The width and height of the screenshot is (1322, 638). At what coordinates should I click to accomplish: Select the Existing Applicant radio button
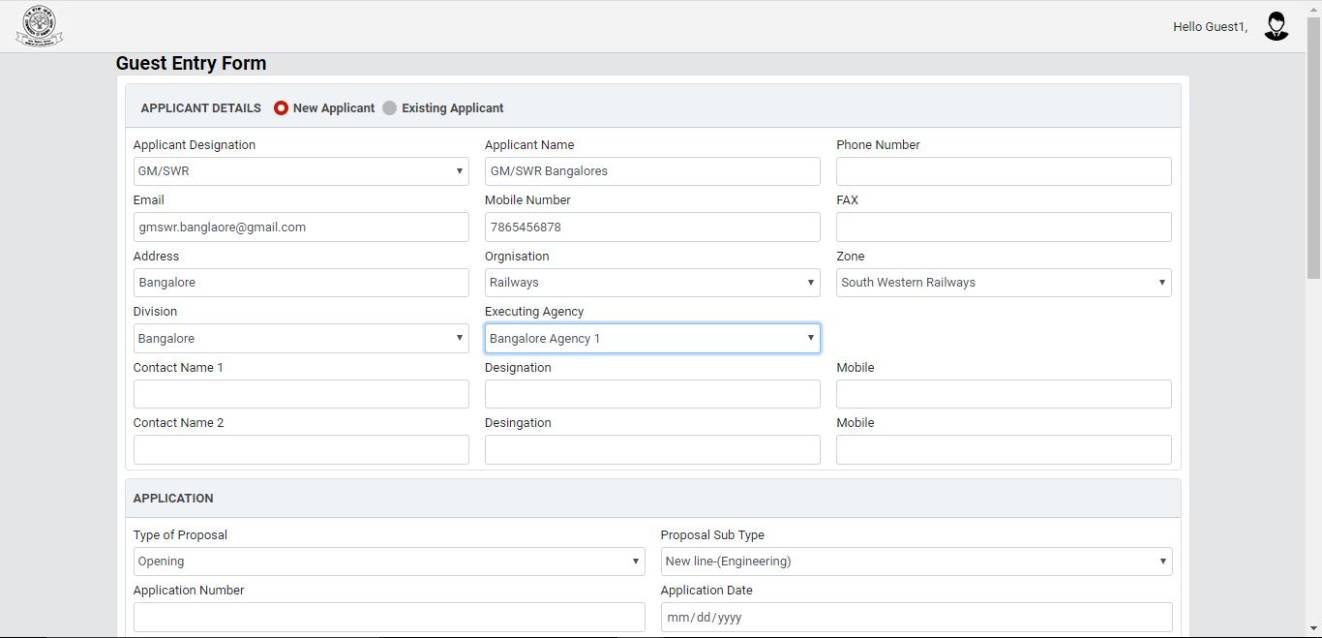click(x=390, y=108)
